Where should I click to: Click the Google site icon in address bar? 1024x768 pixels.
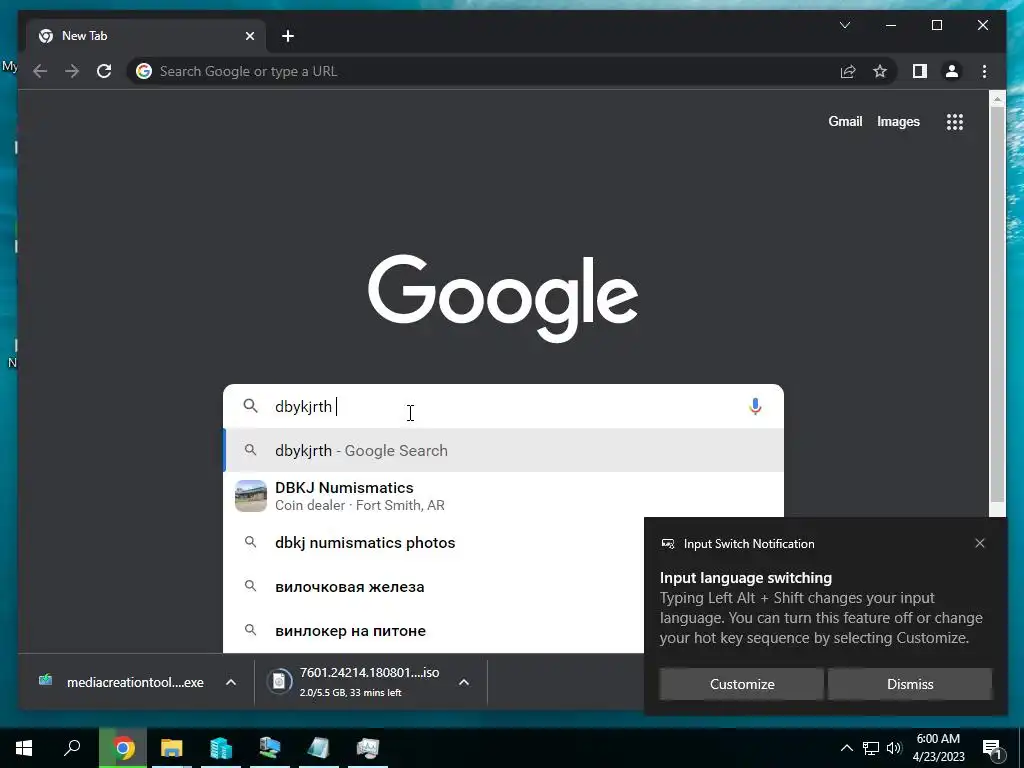pos(144,71)
